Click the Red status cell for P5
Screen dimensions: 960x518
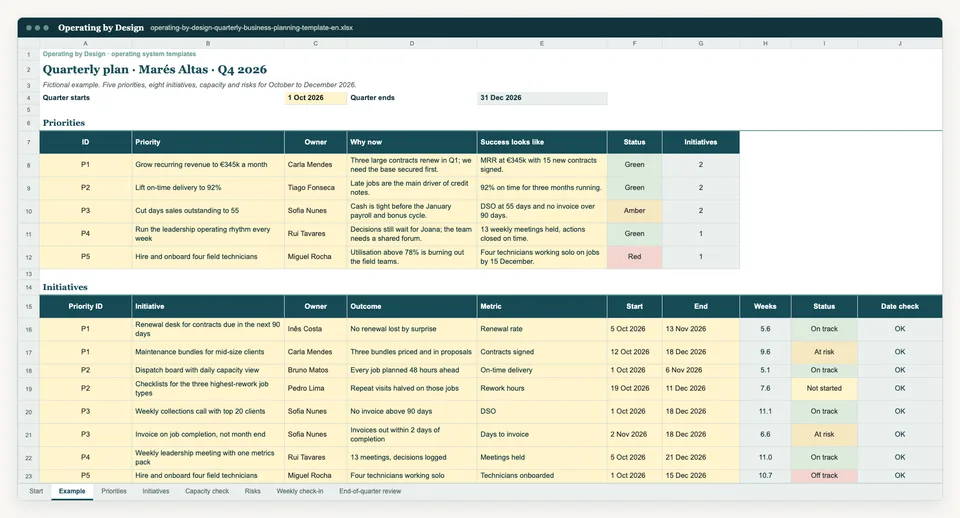click(634, 257)
